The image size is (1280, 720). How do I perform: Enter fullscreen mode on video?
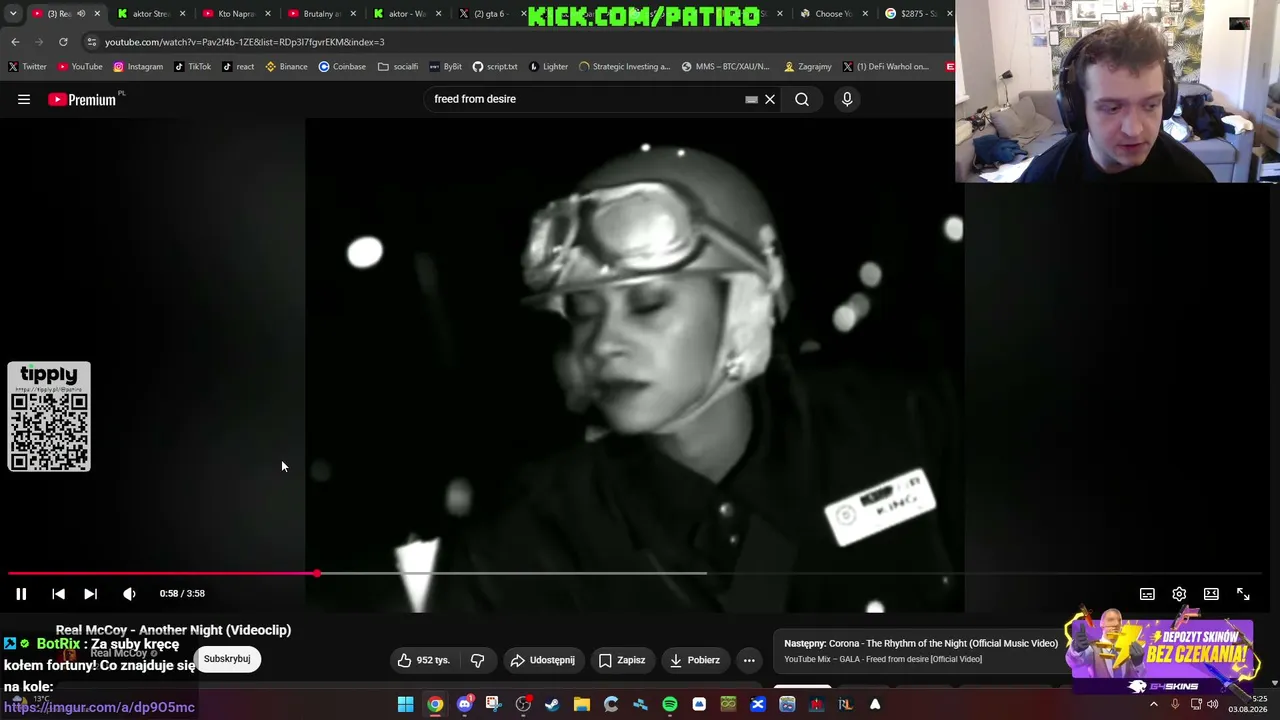pos(1243,594)
